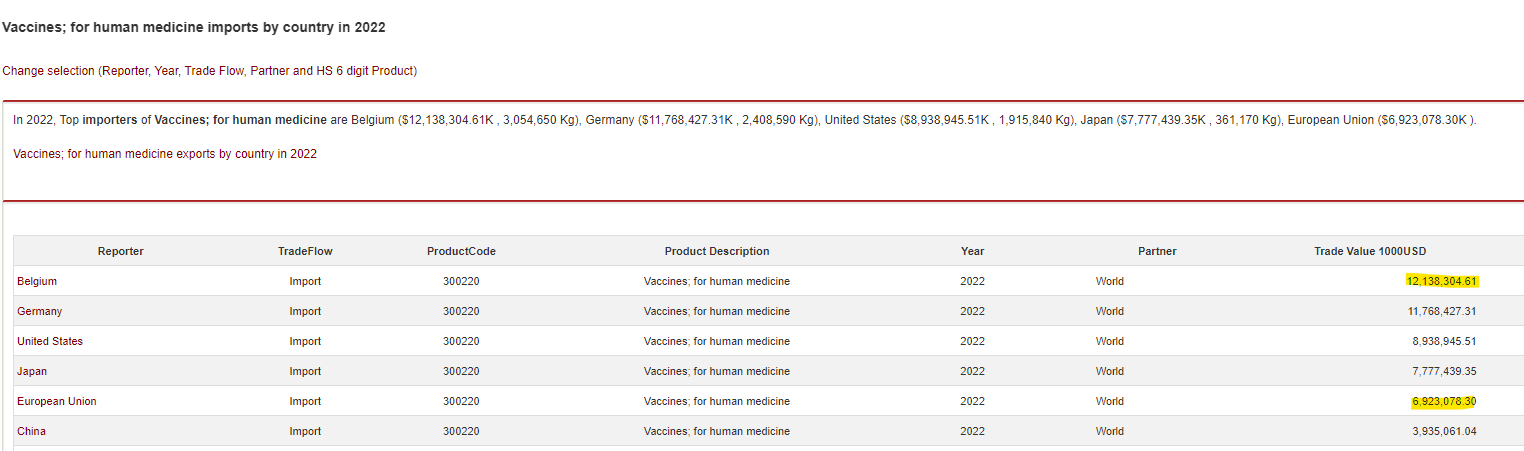Click the Year column header
This screenshot has height=451, width=1524.
click(972, 251)
